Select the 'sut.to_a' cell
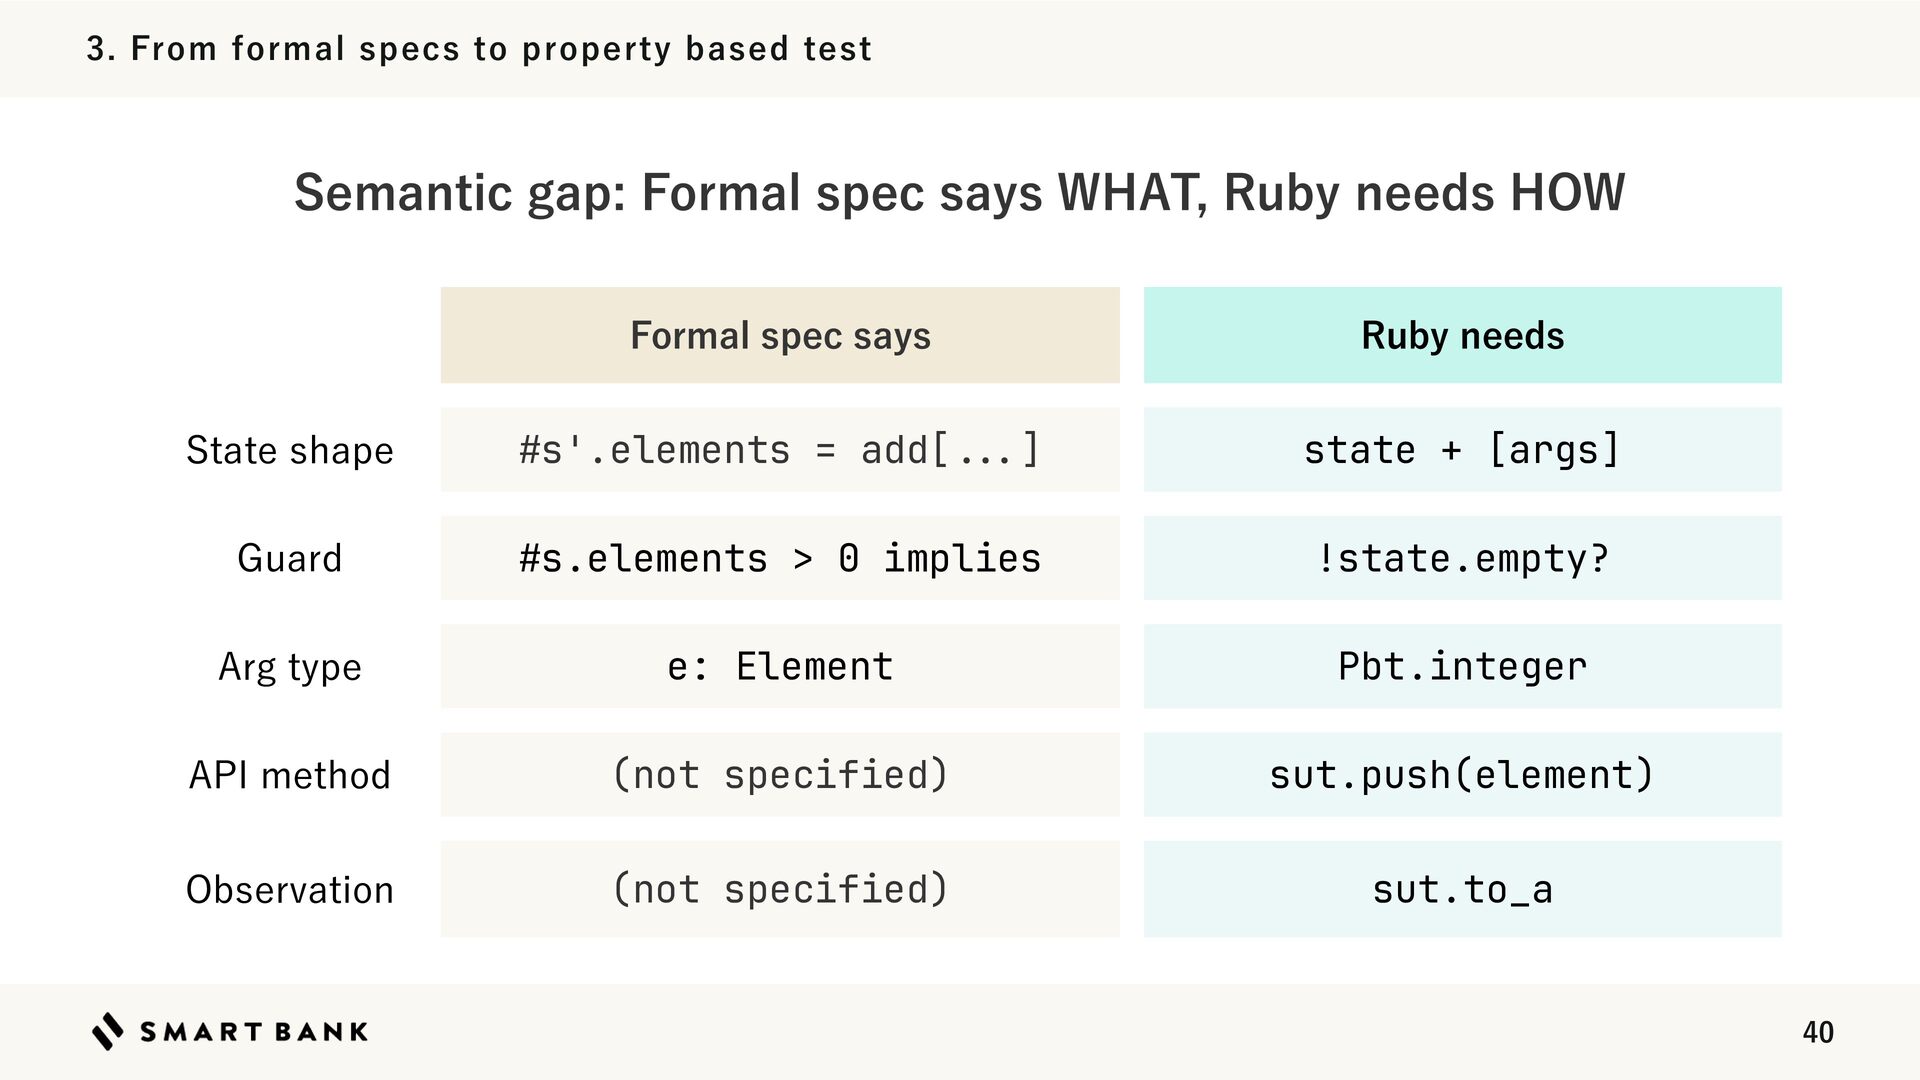 [x=1462, y=889]
